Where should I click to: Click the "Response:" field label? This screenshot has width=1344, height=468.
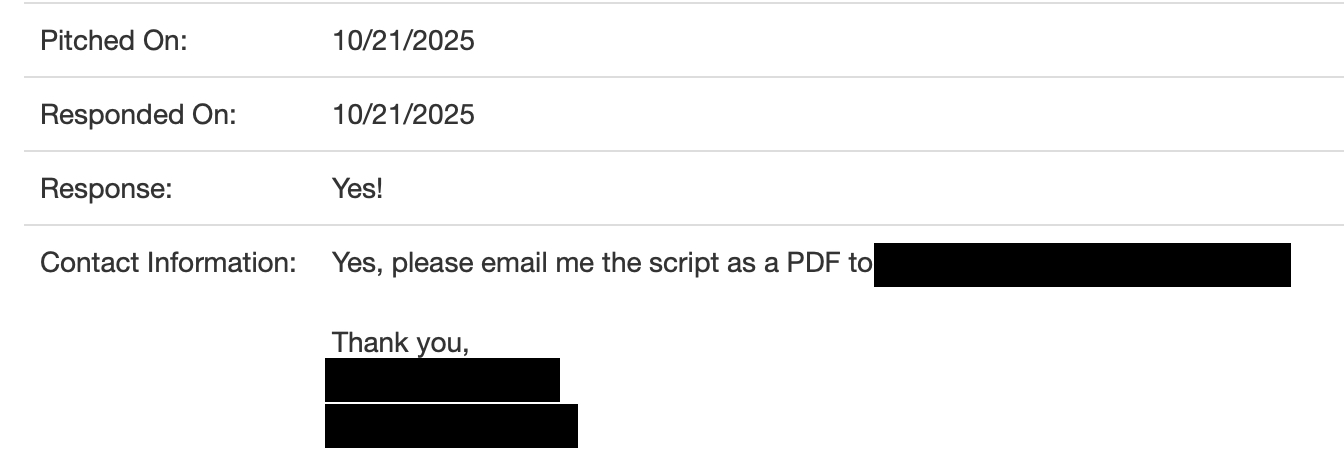click(106, 189)
